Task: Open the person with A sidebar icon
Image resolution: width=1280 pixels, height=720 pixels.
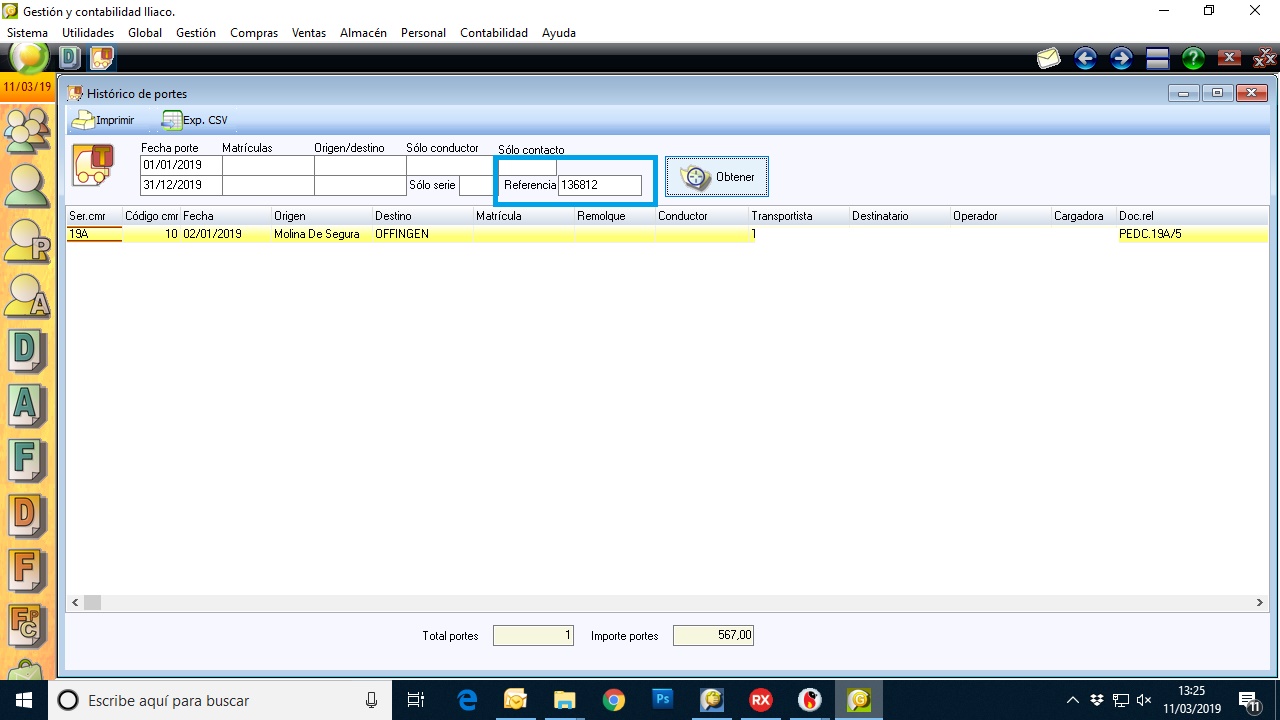Action: pos(27,297)
